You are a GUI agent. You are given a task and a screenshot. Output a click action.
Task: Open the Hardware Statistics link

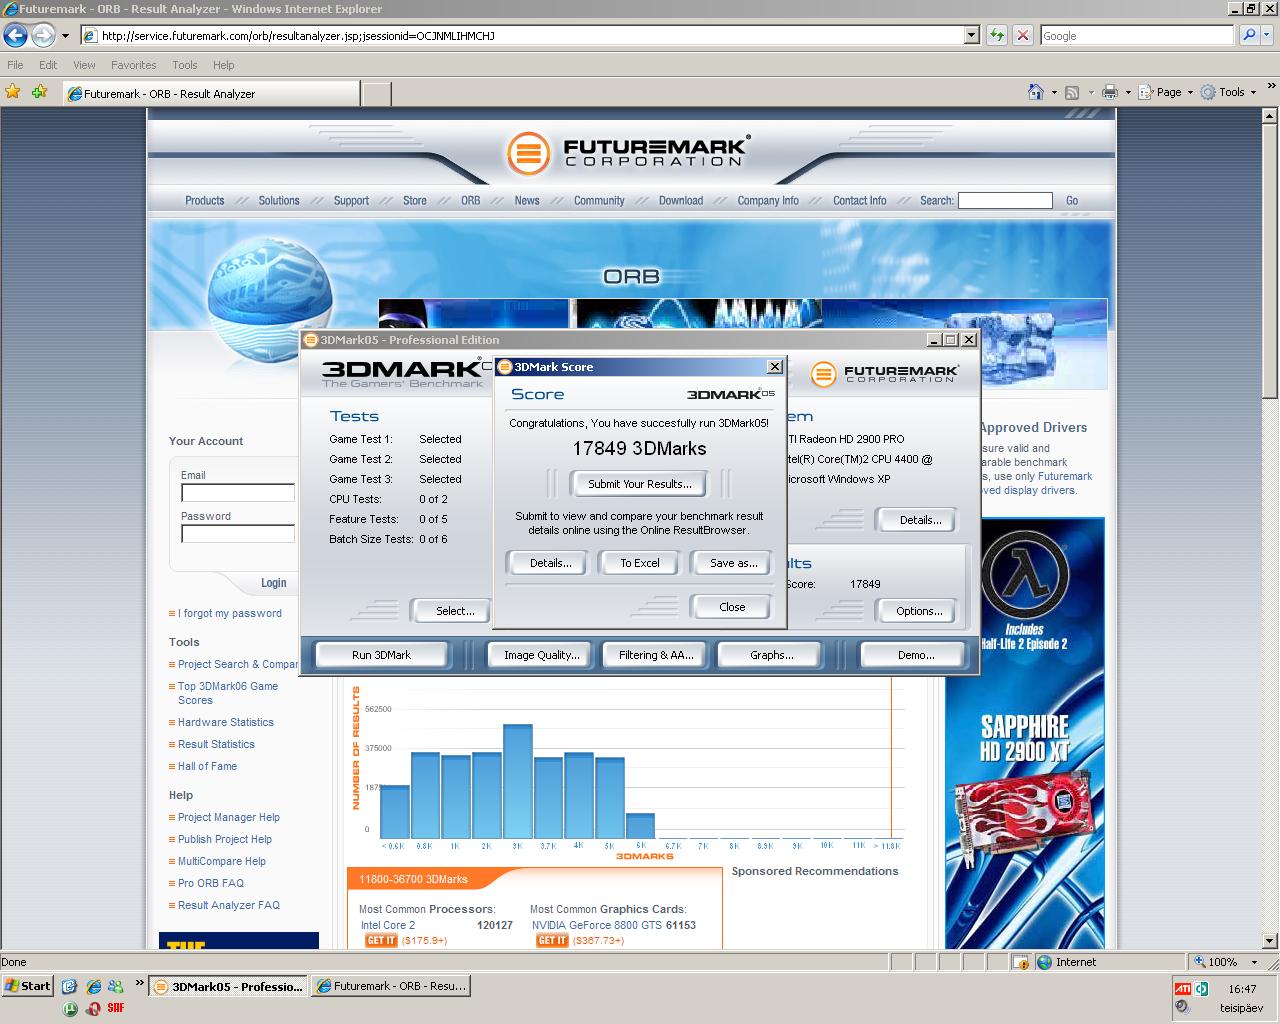click(x=226, y=722)
